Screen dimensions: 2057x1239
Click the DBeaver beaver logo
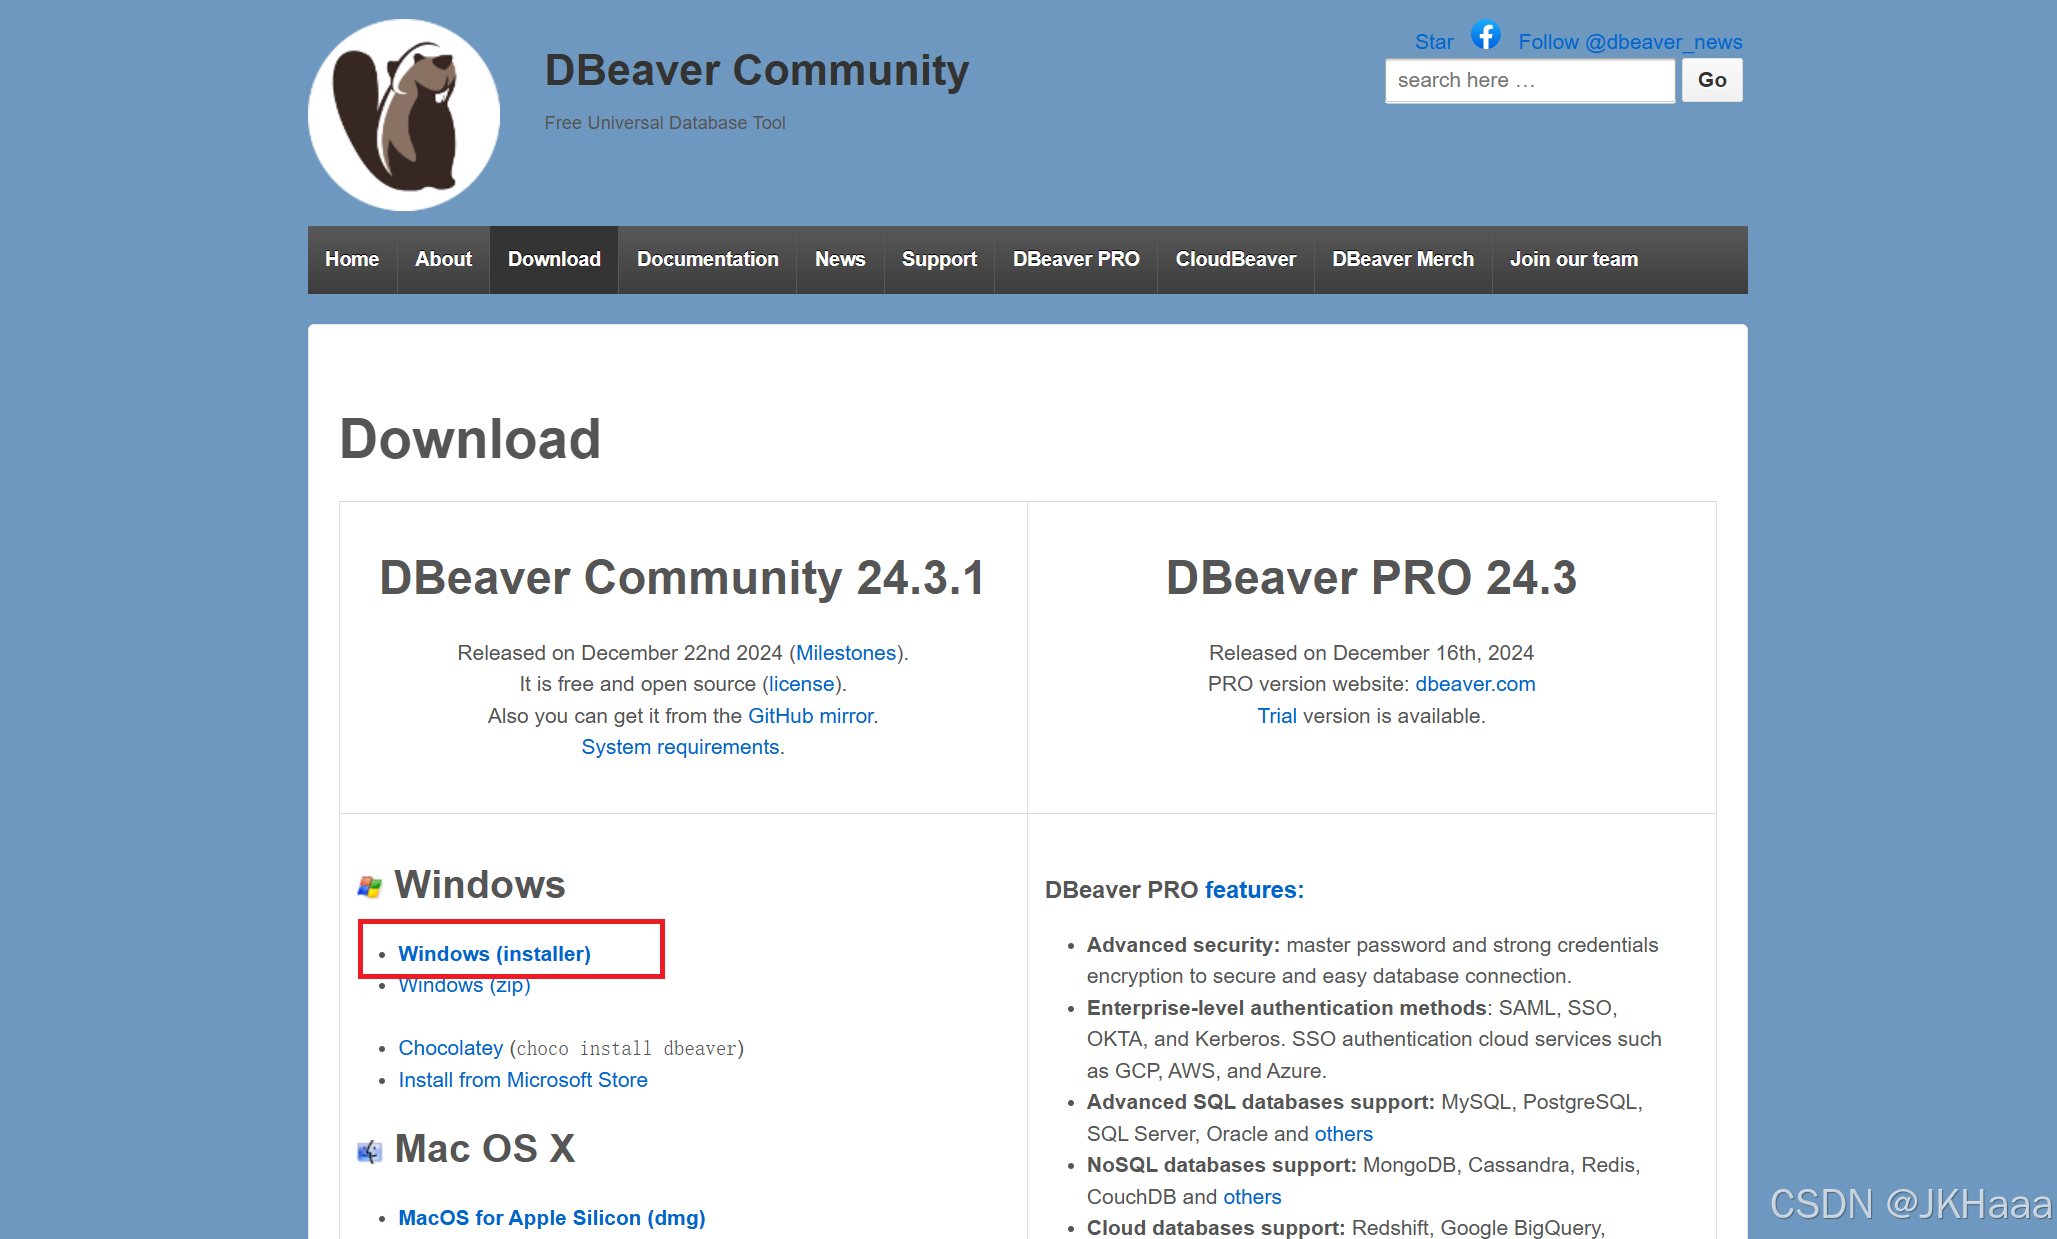pyautogui.click(x=404, y=115)
